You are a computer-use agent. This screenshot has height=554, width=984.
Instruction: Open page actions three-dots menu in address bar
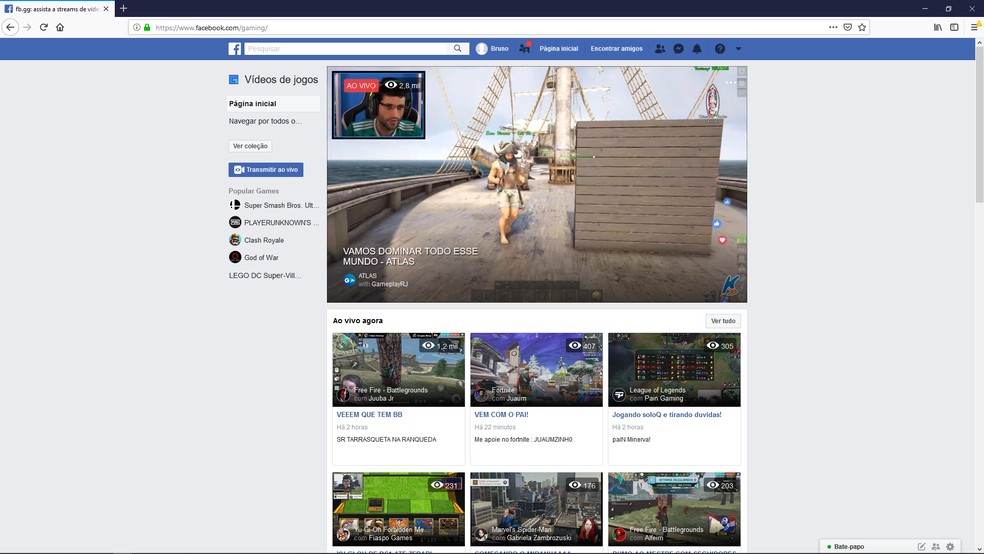click(x=833, y=27)
